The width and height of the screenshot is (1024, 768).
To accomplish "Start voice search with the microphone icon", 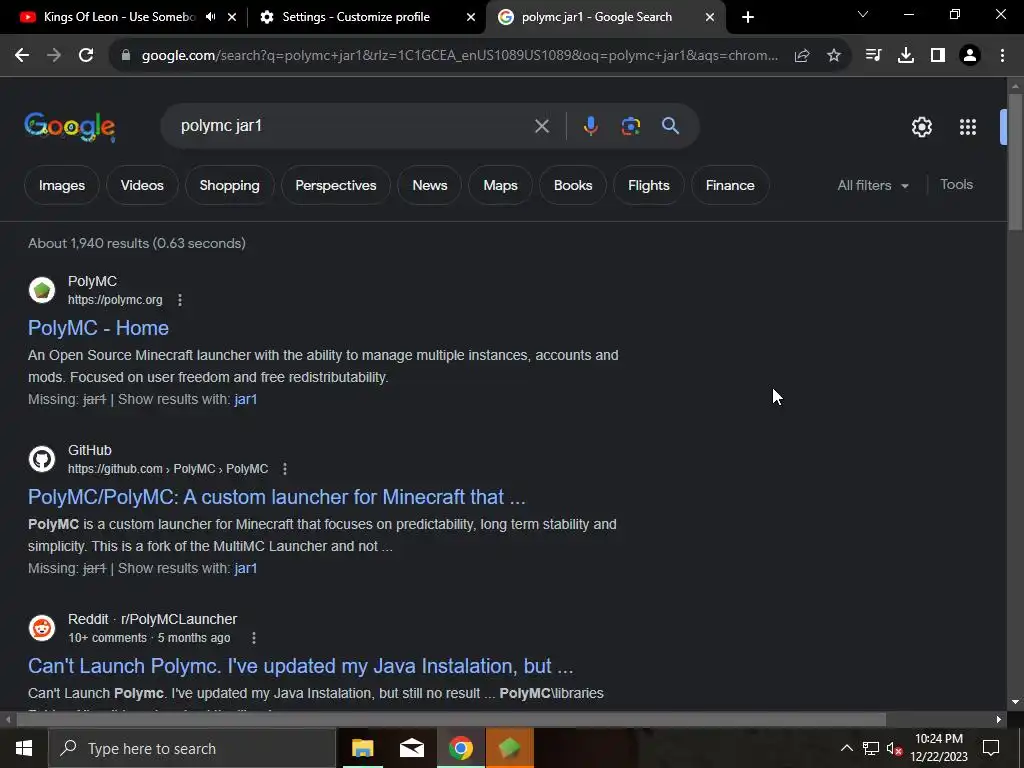I will tap(590, 126).
